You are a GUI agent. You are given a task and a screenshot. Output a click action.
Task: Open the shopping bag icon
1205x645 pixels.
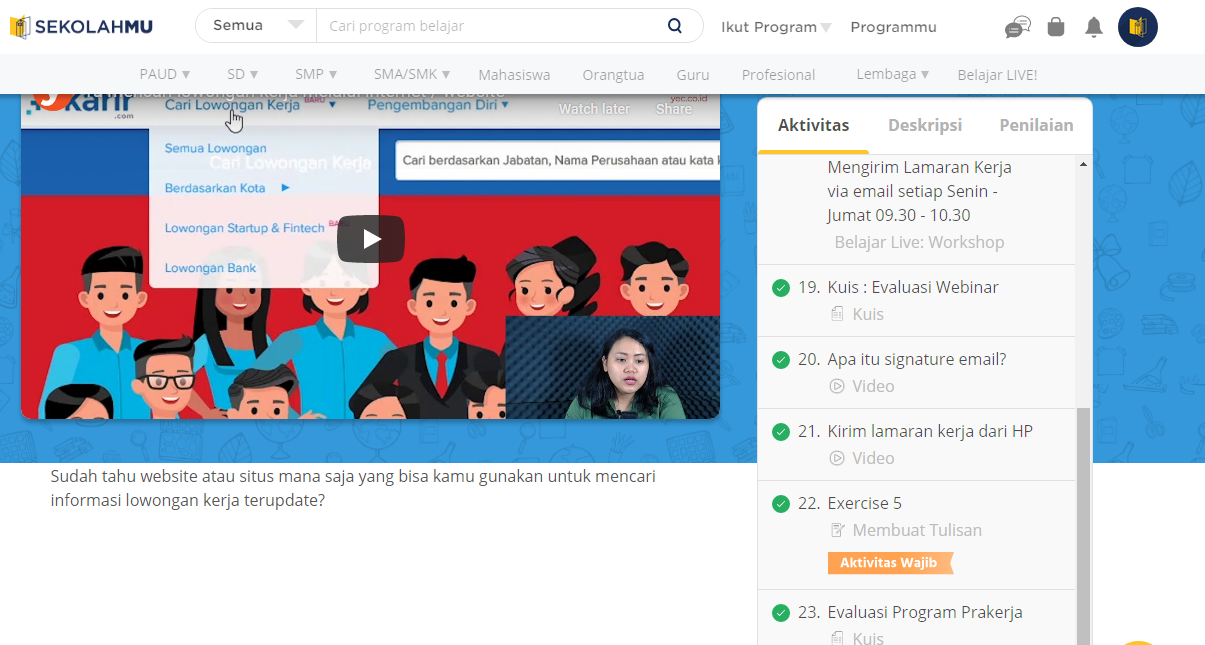pyautogui.click(x=1056, y=27)
